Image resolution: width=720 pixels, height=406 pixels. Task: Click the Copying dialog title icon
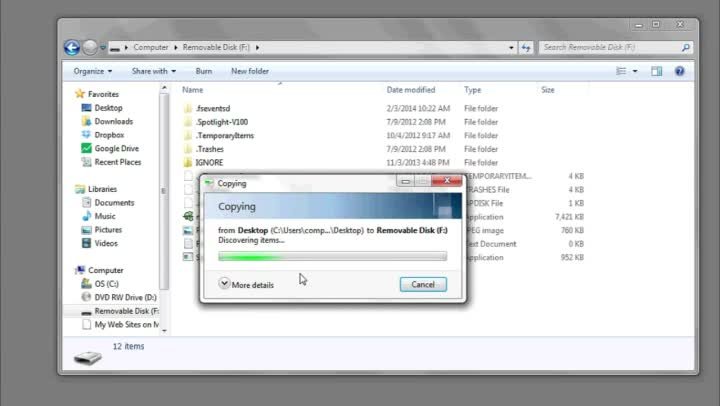209,183
